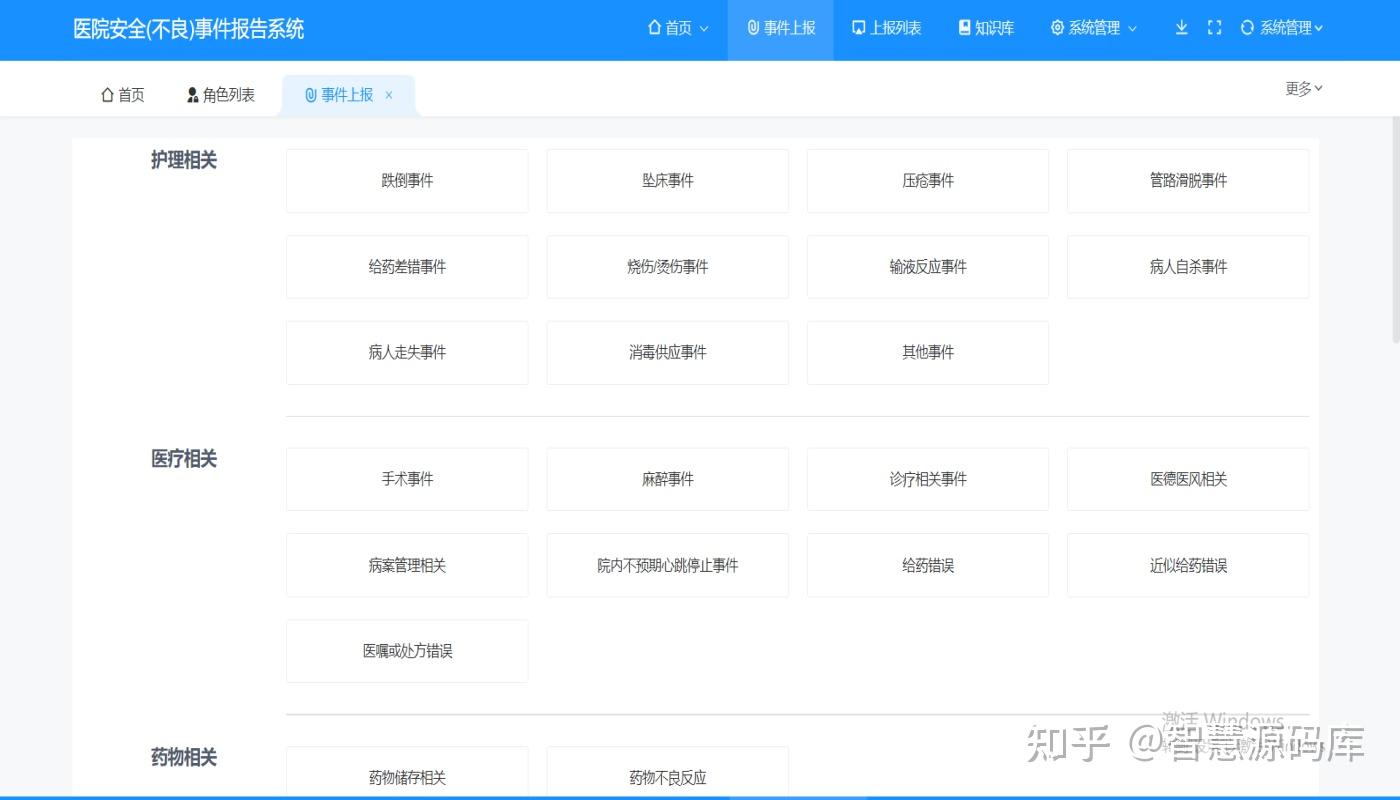This screenshot has height=800, width=1400.
Task: Click the user avatar icon beside 系统管理
Action: click(x=1247, y=28)
